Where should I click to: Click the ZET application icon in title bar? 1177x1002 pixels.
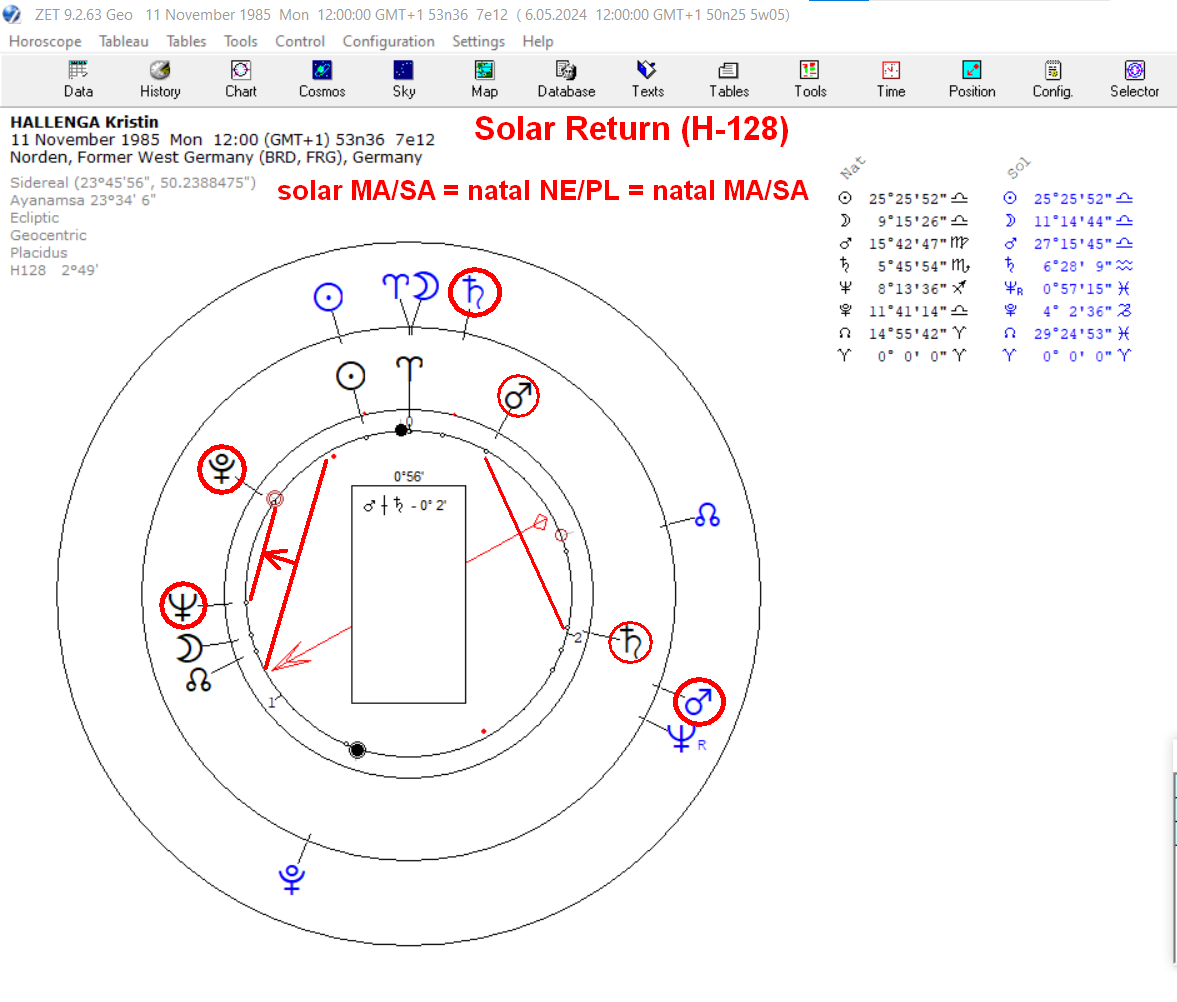(12, 14)
